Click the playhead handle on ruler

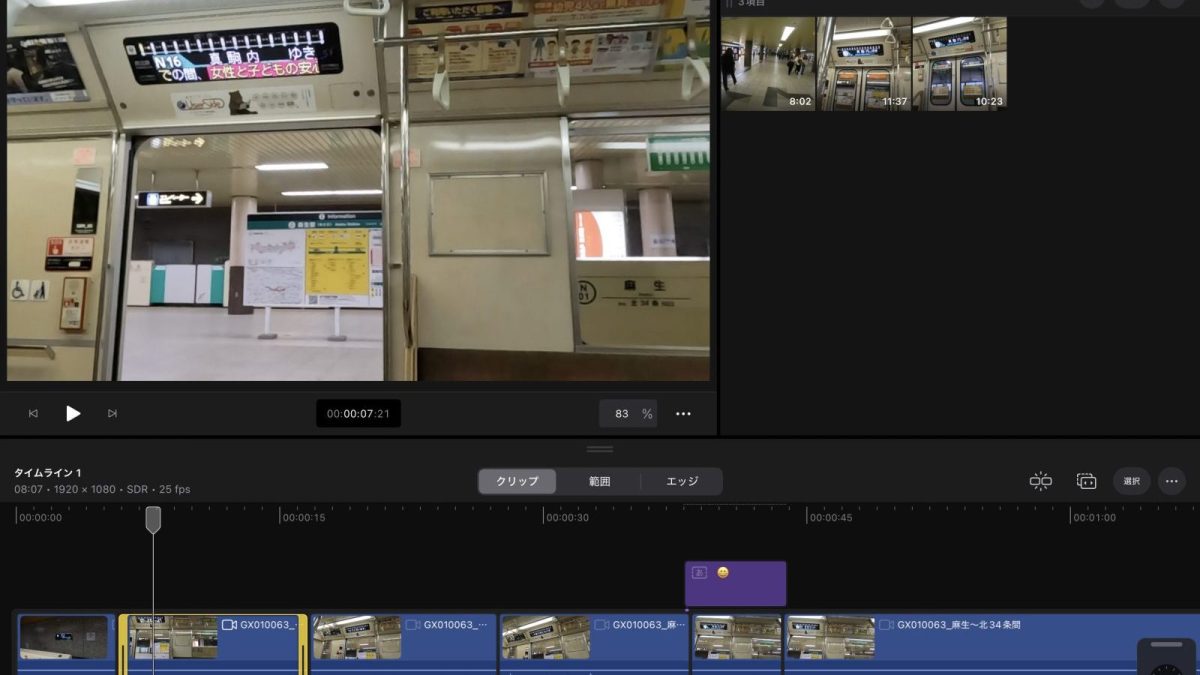153,519
